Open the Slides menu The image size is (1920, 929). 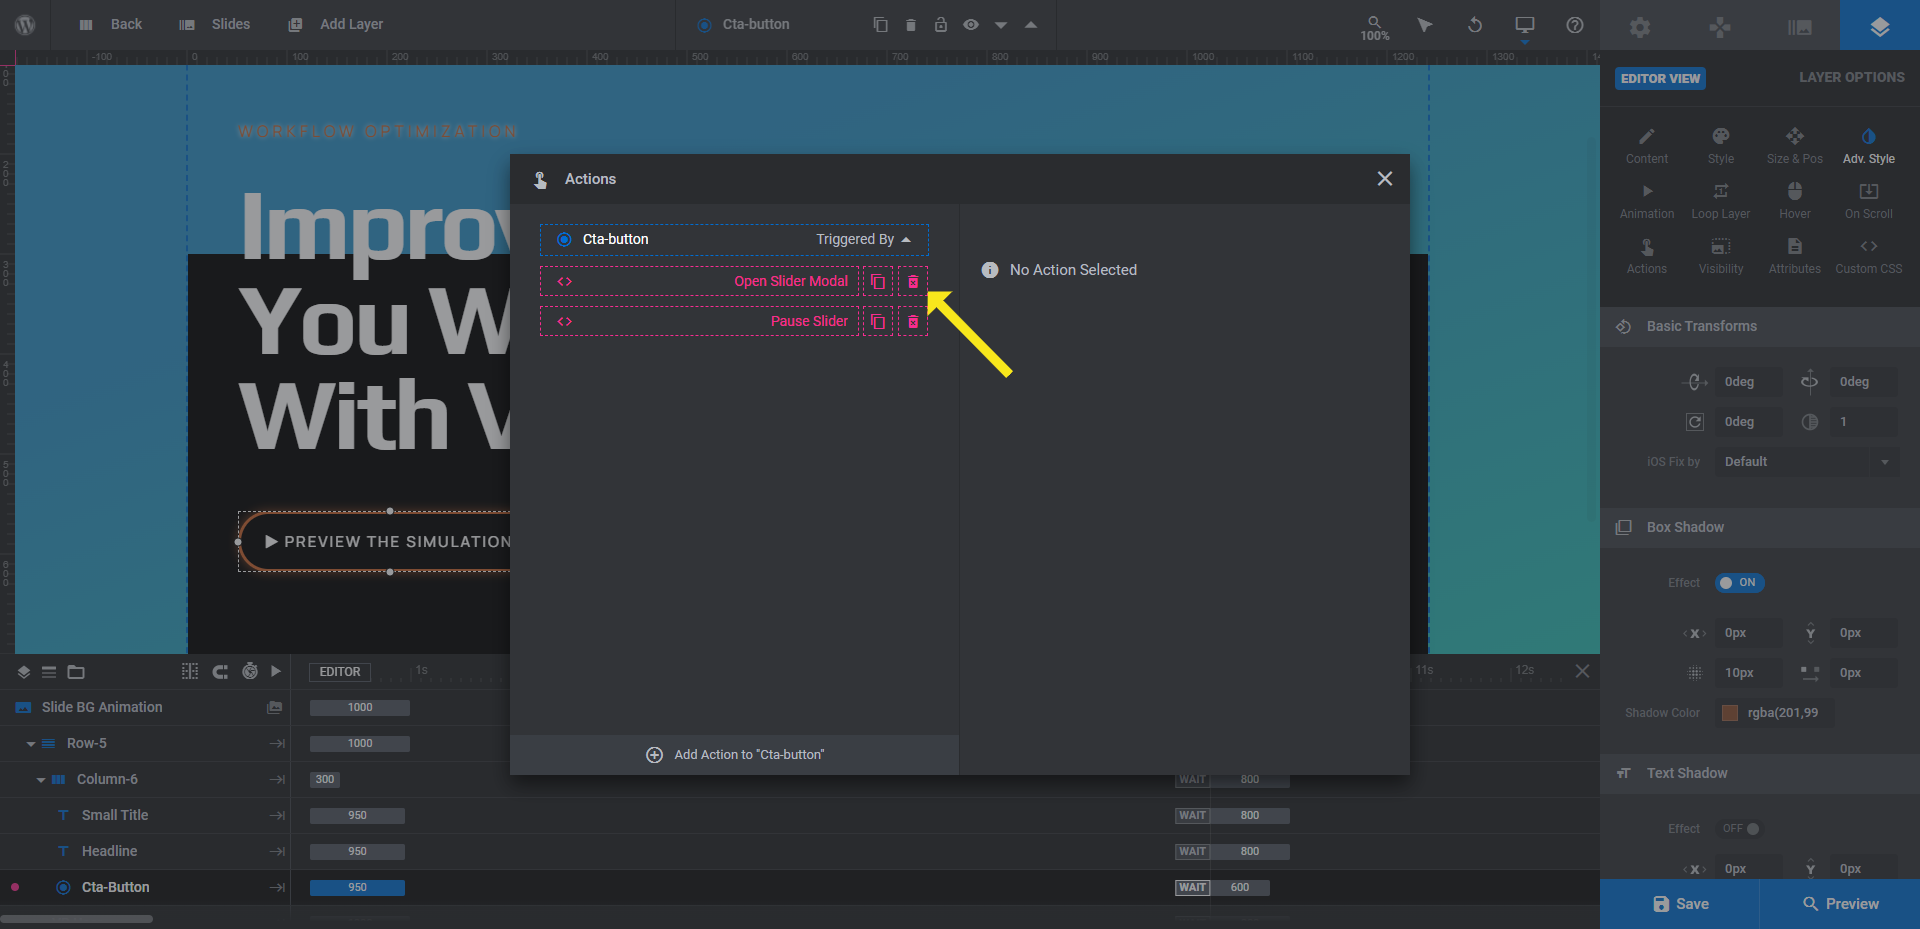click(215, 25)
